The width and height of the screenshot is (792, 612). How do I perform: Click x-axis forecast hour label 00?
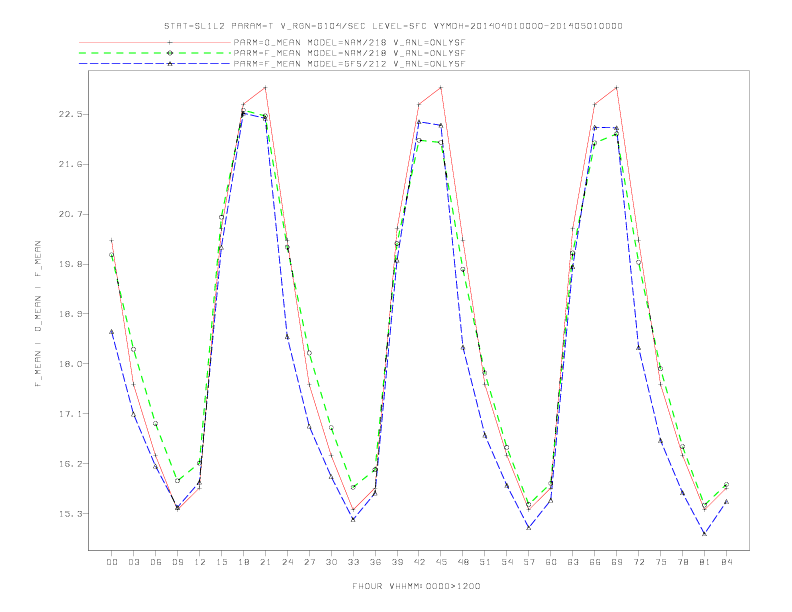112,562
